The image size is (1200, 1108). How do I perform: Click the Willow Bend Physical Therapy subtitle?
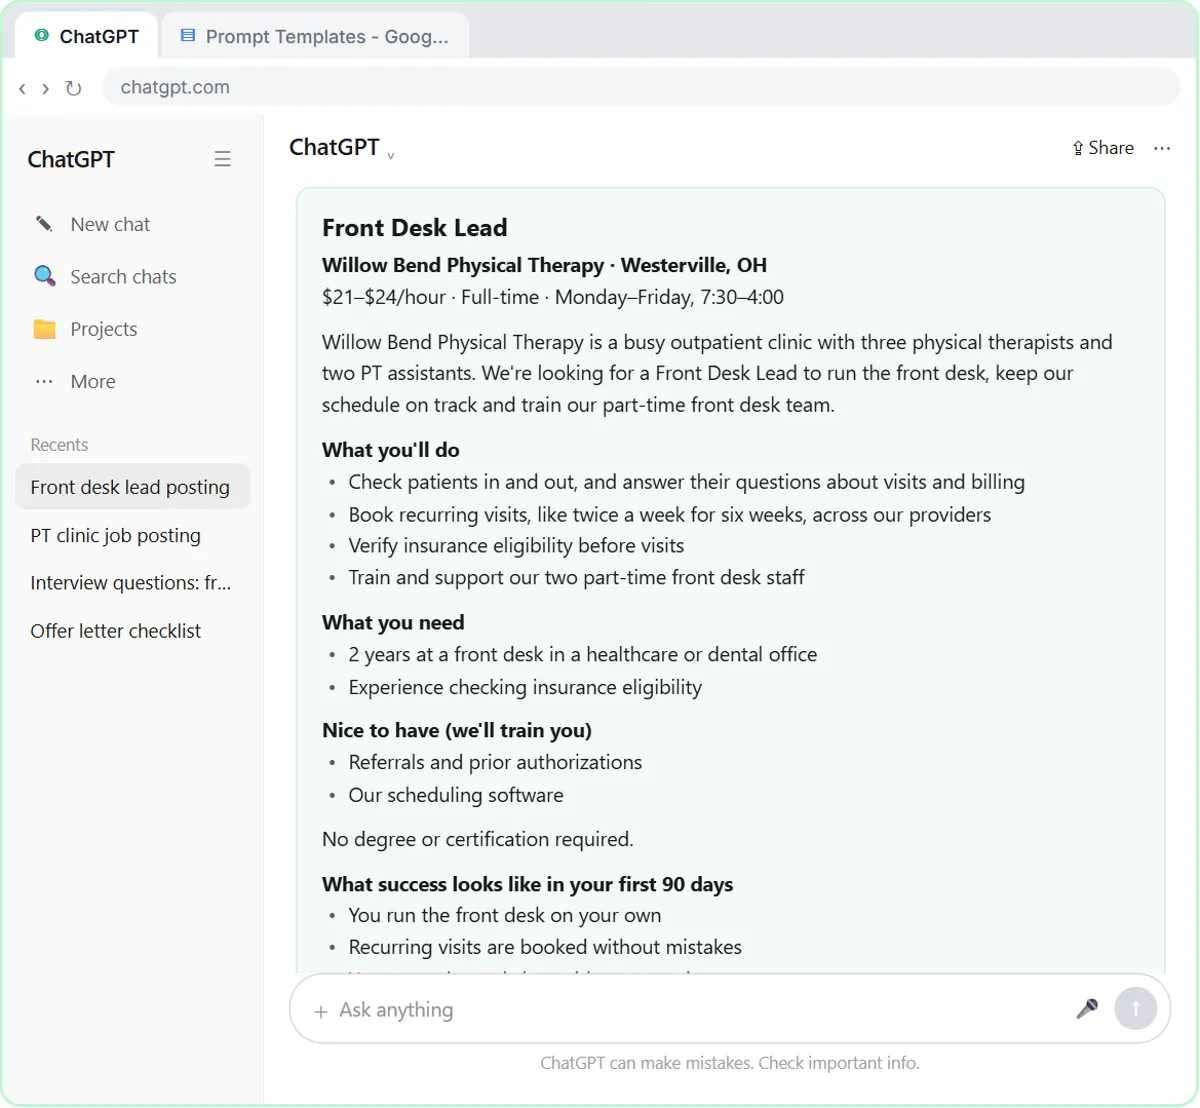tap(544, 265)
